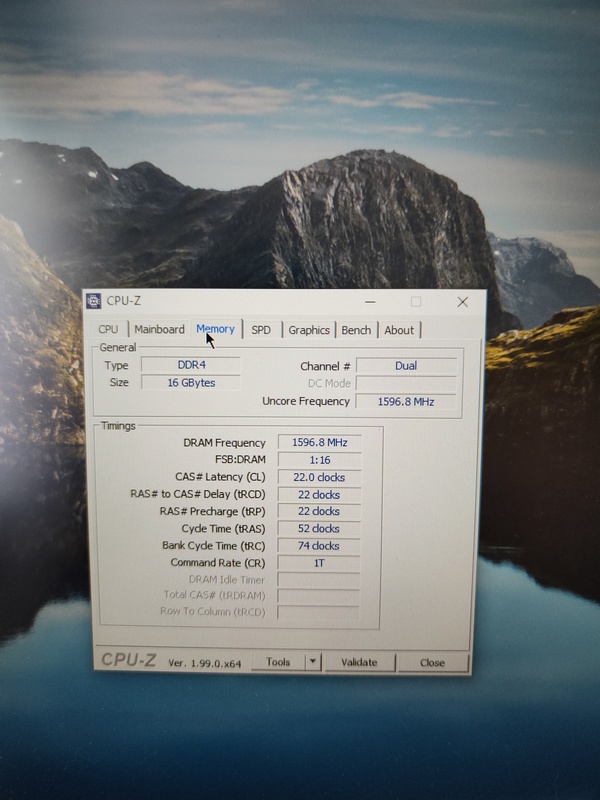Screen dimensions: 600x800
Task: Click the Size field showing 16 GBytes
Action: pos(190,382)
